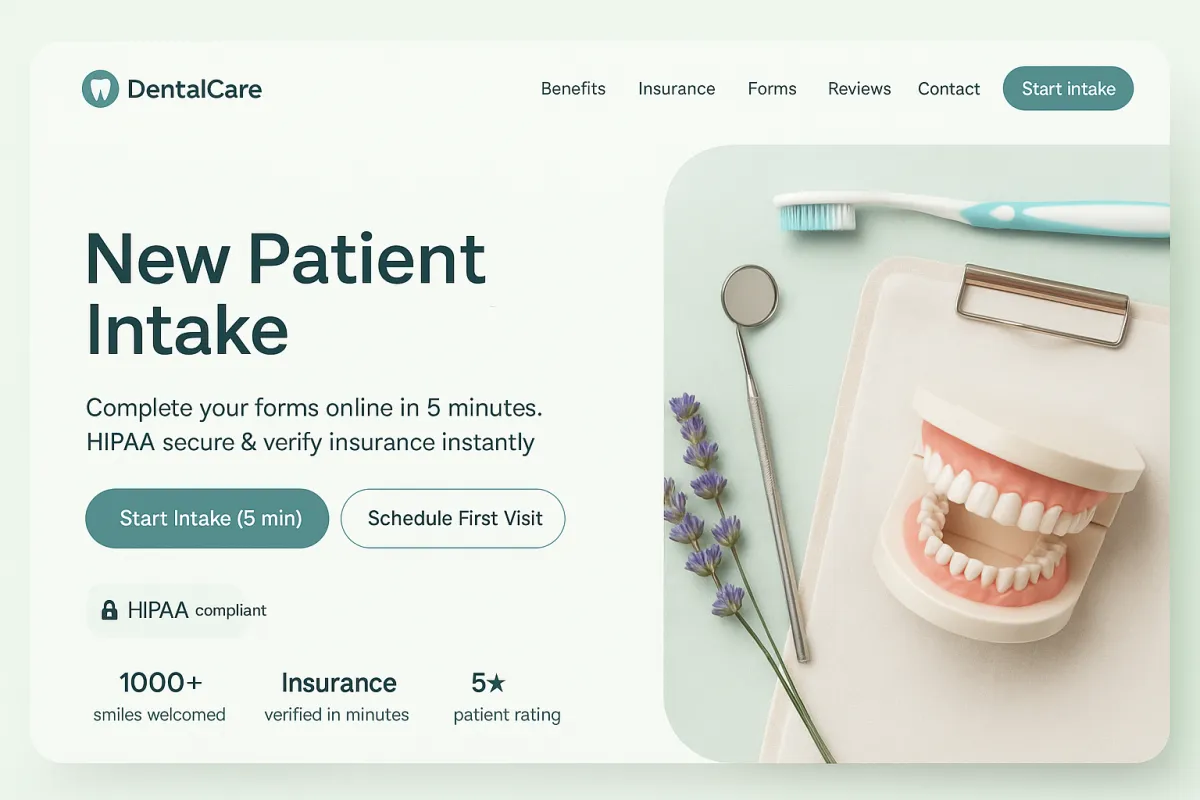Open the Reviews nav link

point(859,88)
